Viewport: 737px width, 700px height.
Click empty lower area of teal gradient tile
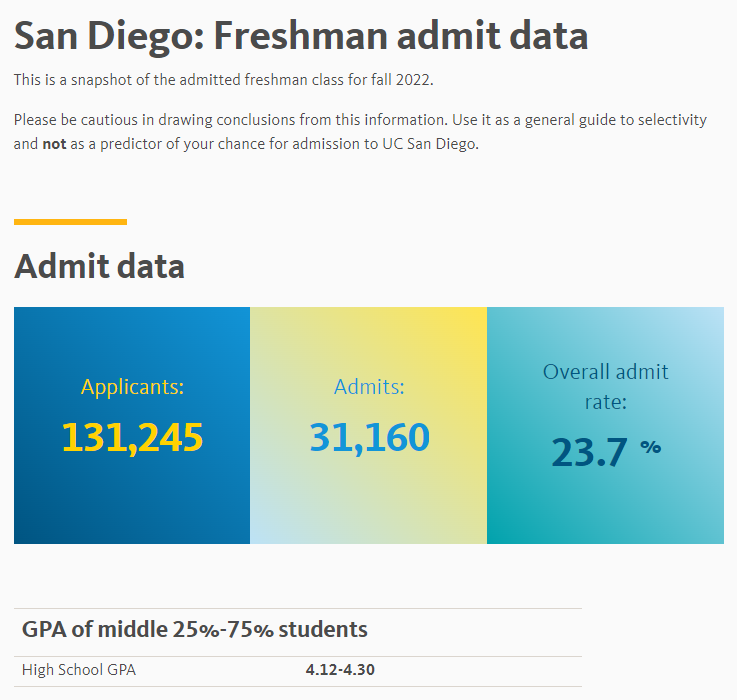605,508
